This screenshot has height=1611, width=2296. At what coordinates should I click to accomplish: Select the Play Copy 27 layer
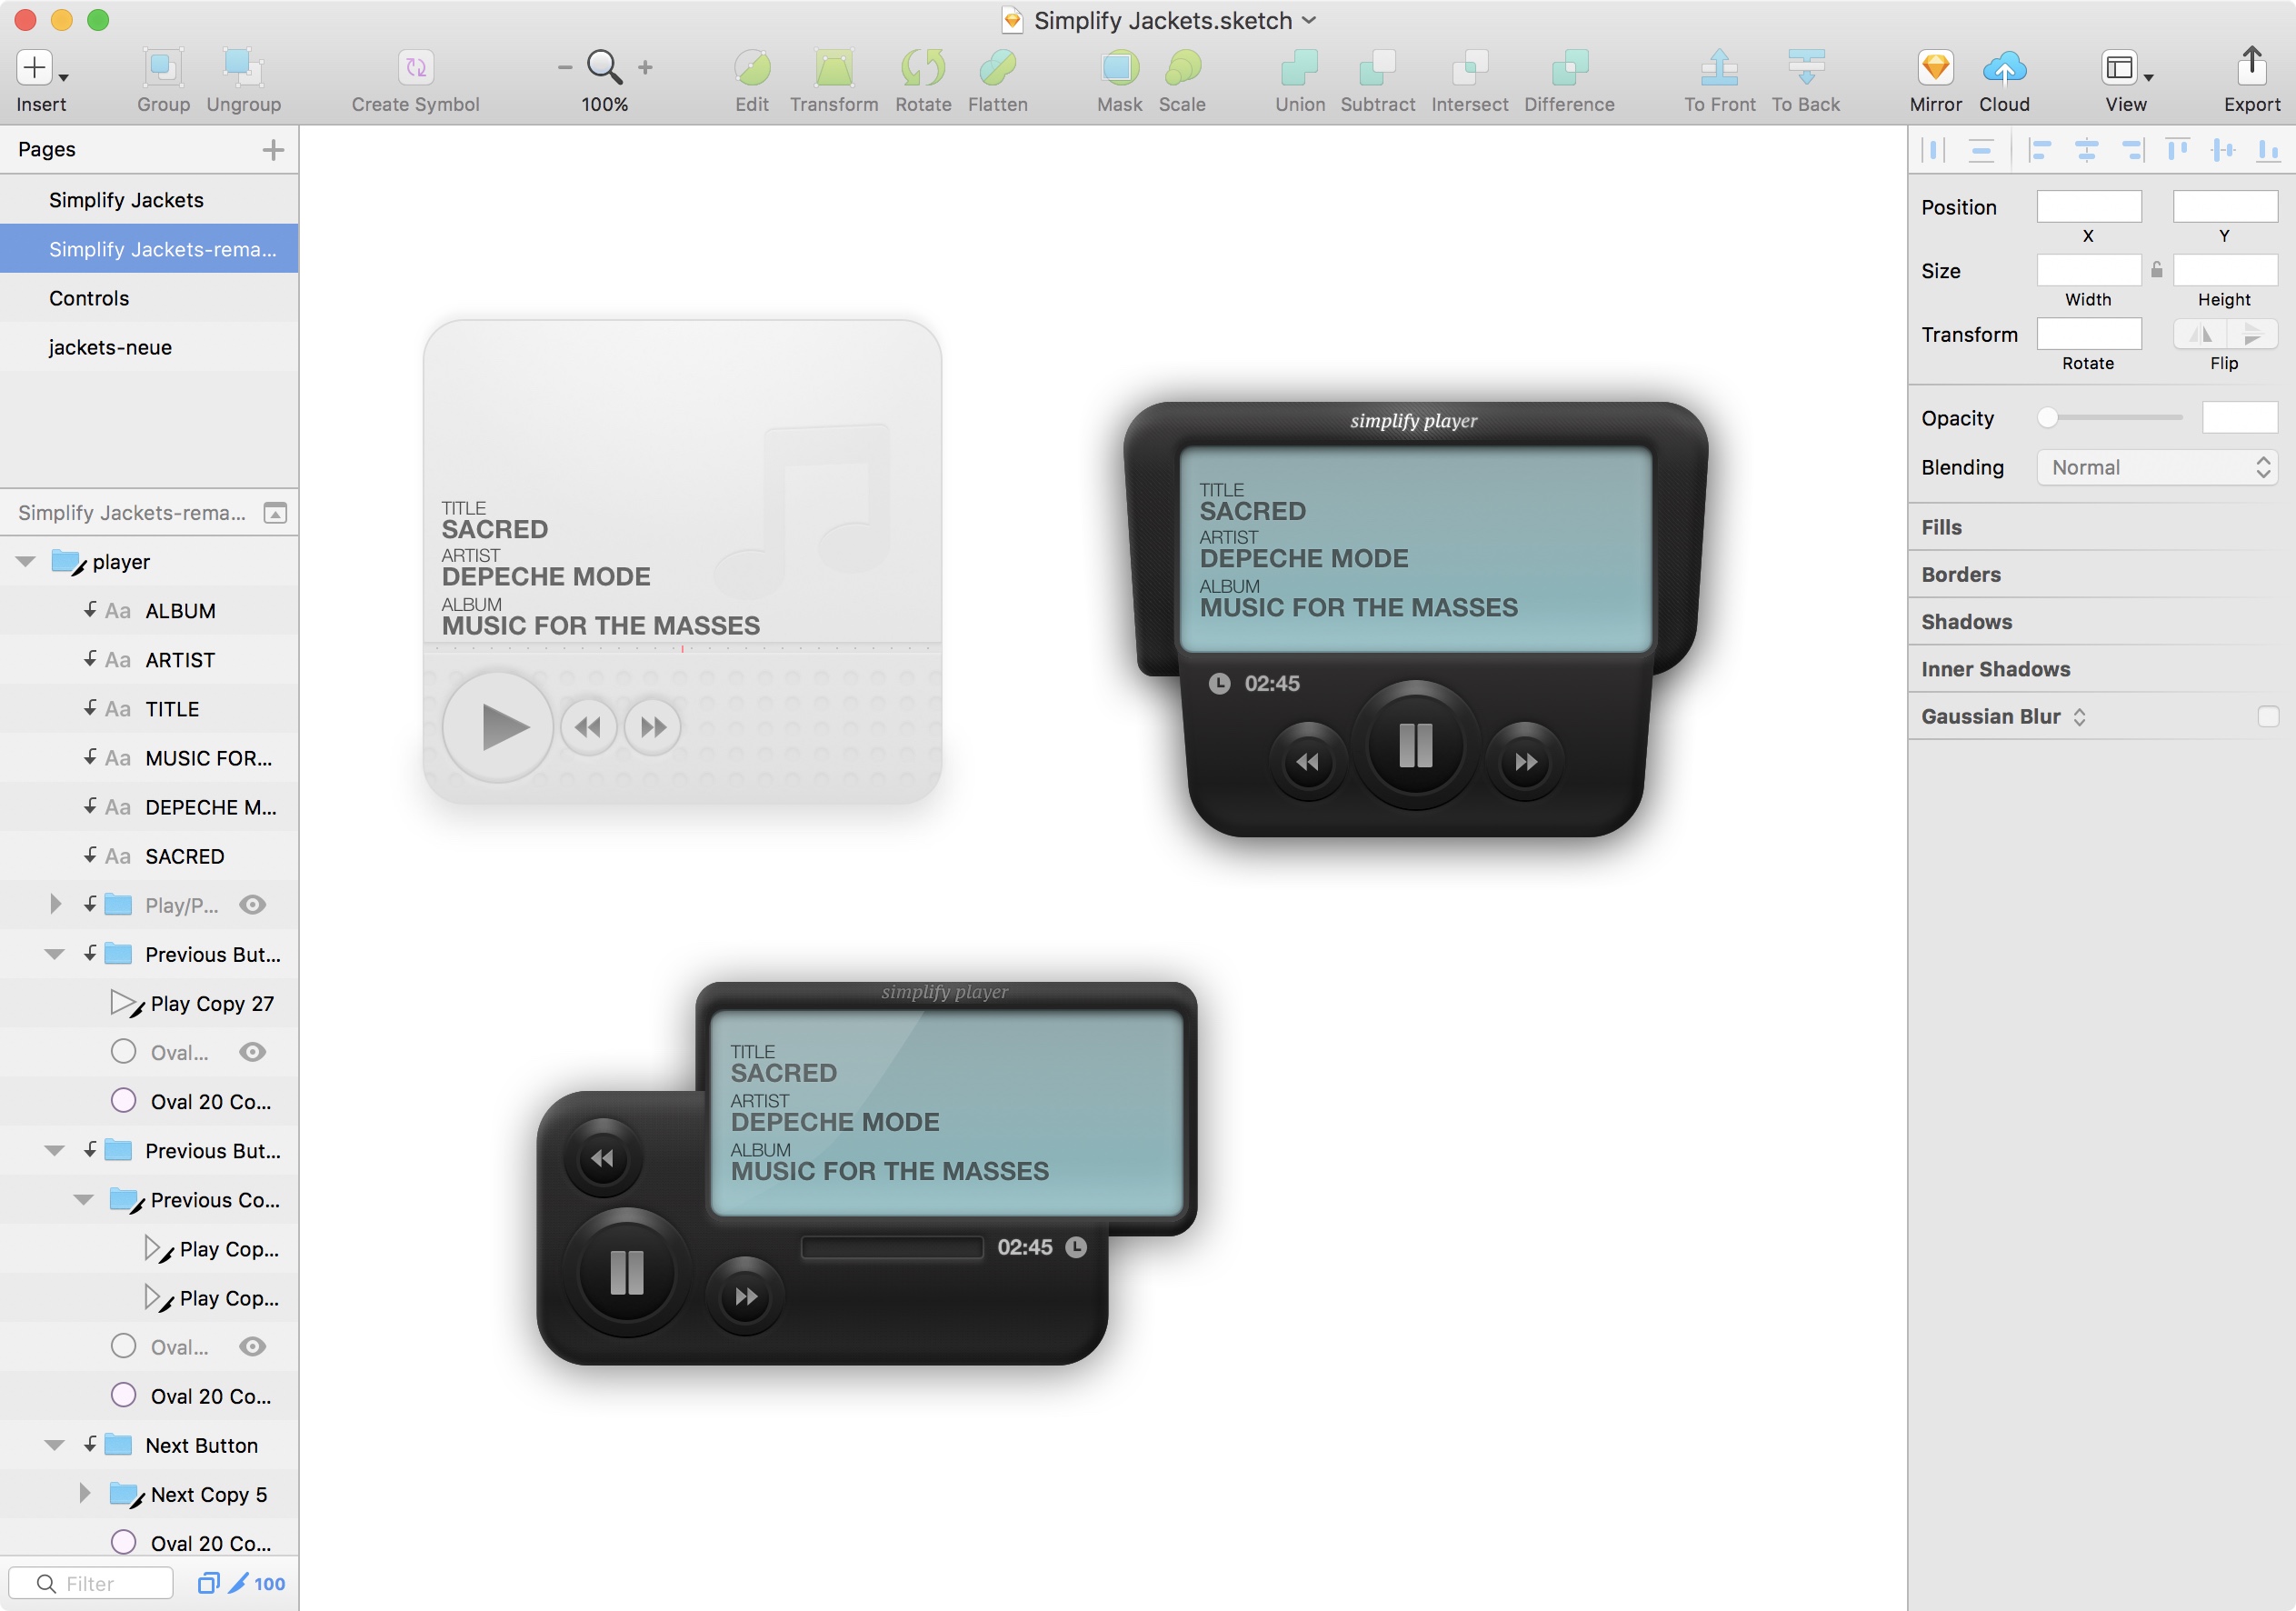click(150, 1003)
